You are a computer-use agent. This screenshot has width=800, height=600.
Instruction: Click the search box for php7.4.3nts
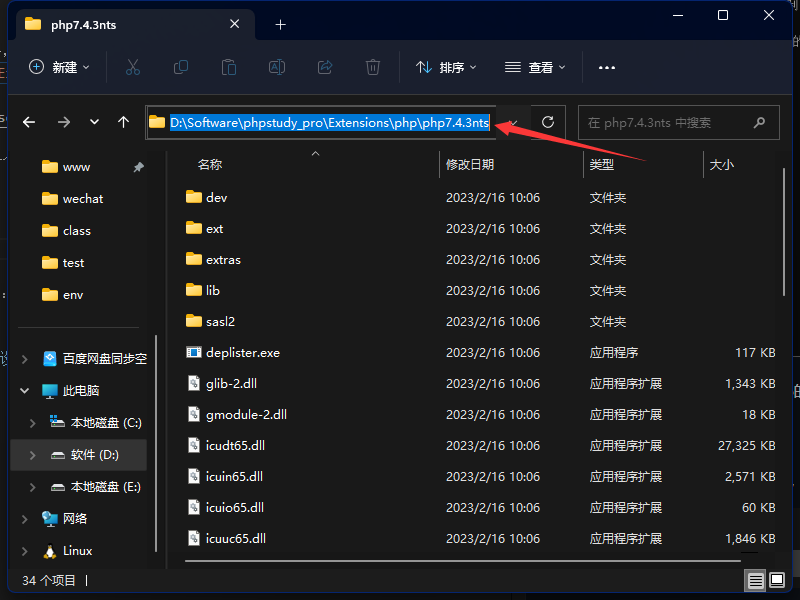pos(679,122)
